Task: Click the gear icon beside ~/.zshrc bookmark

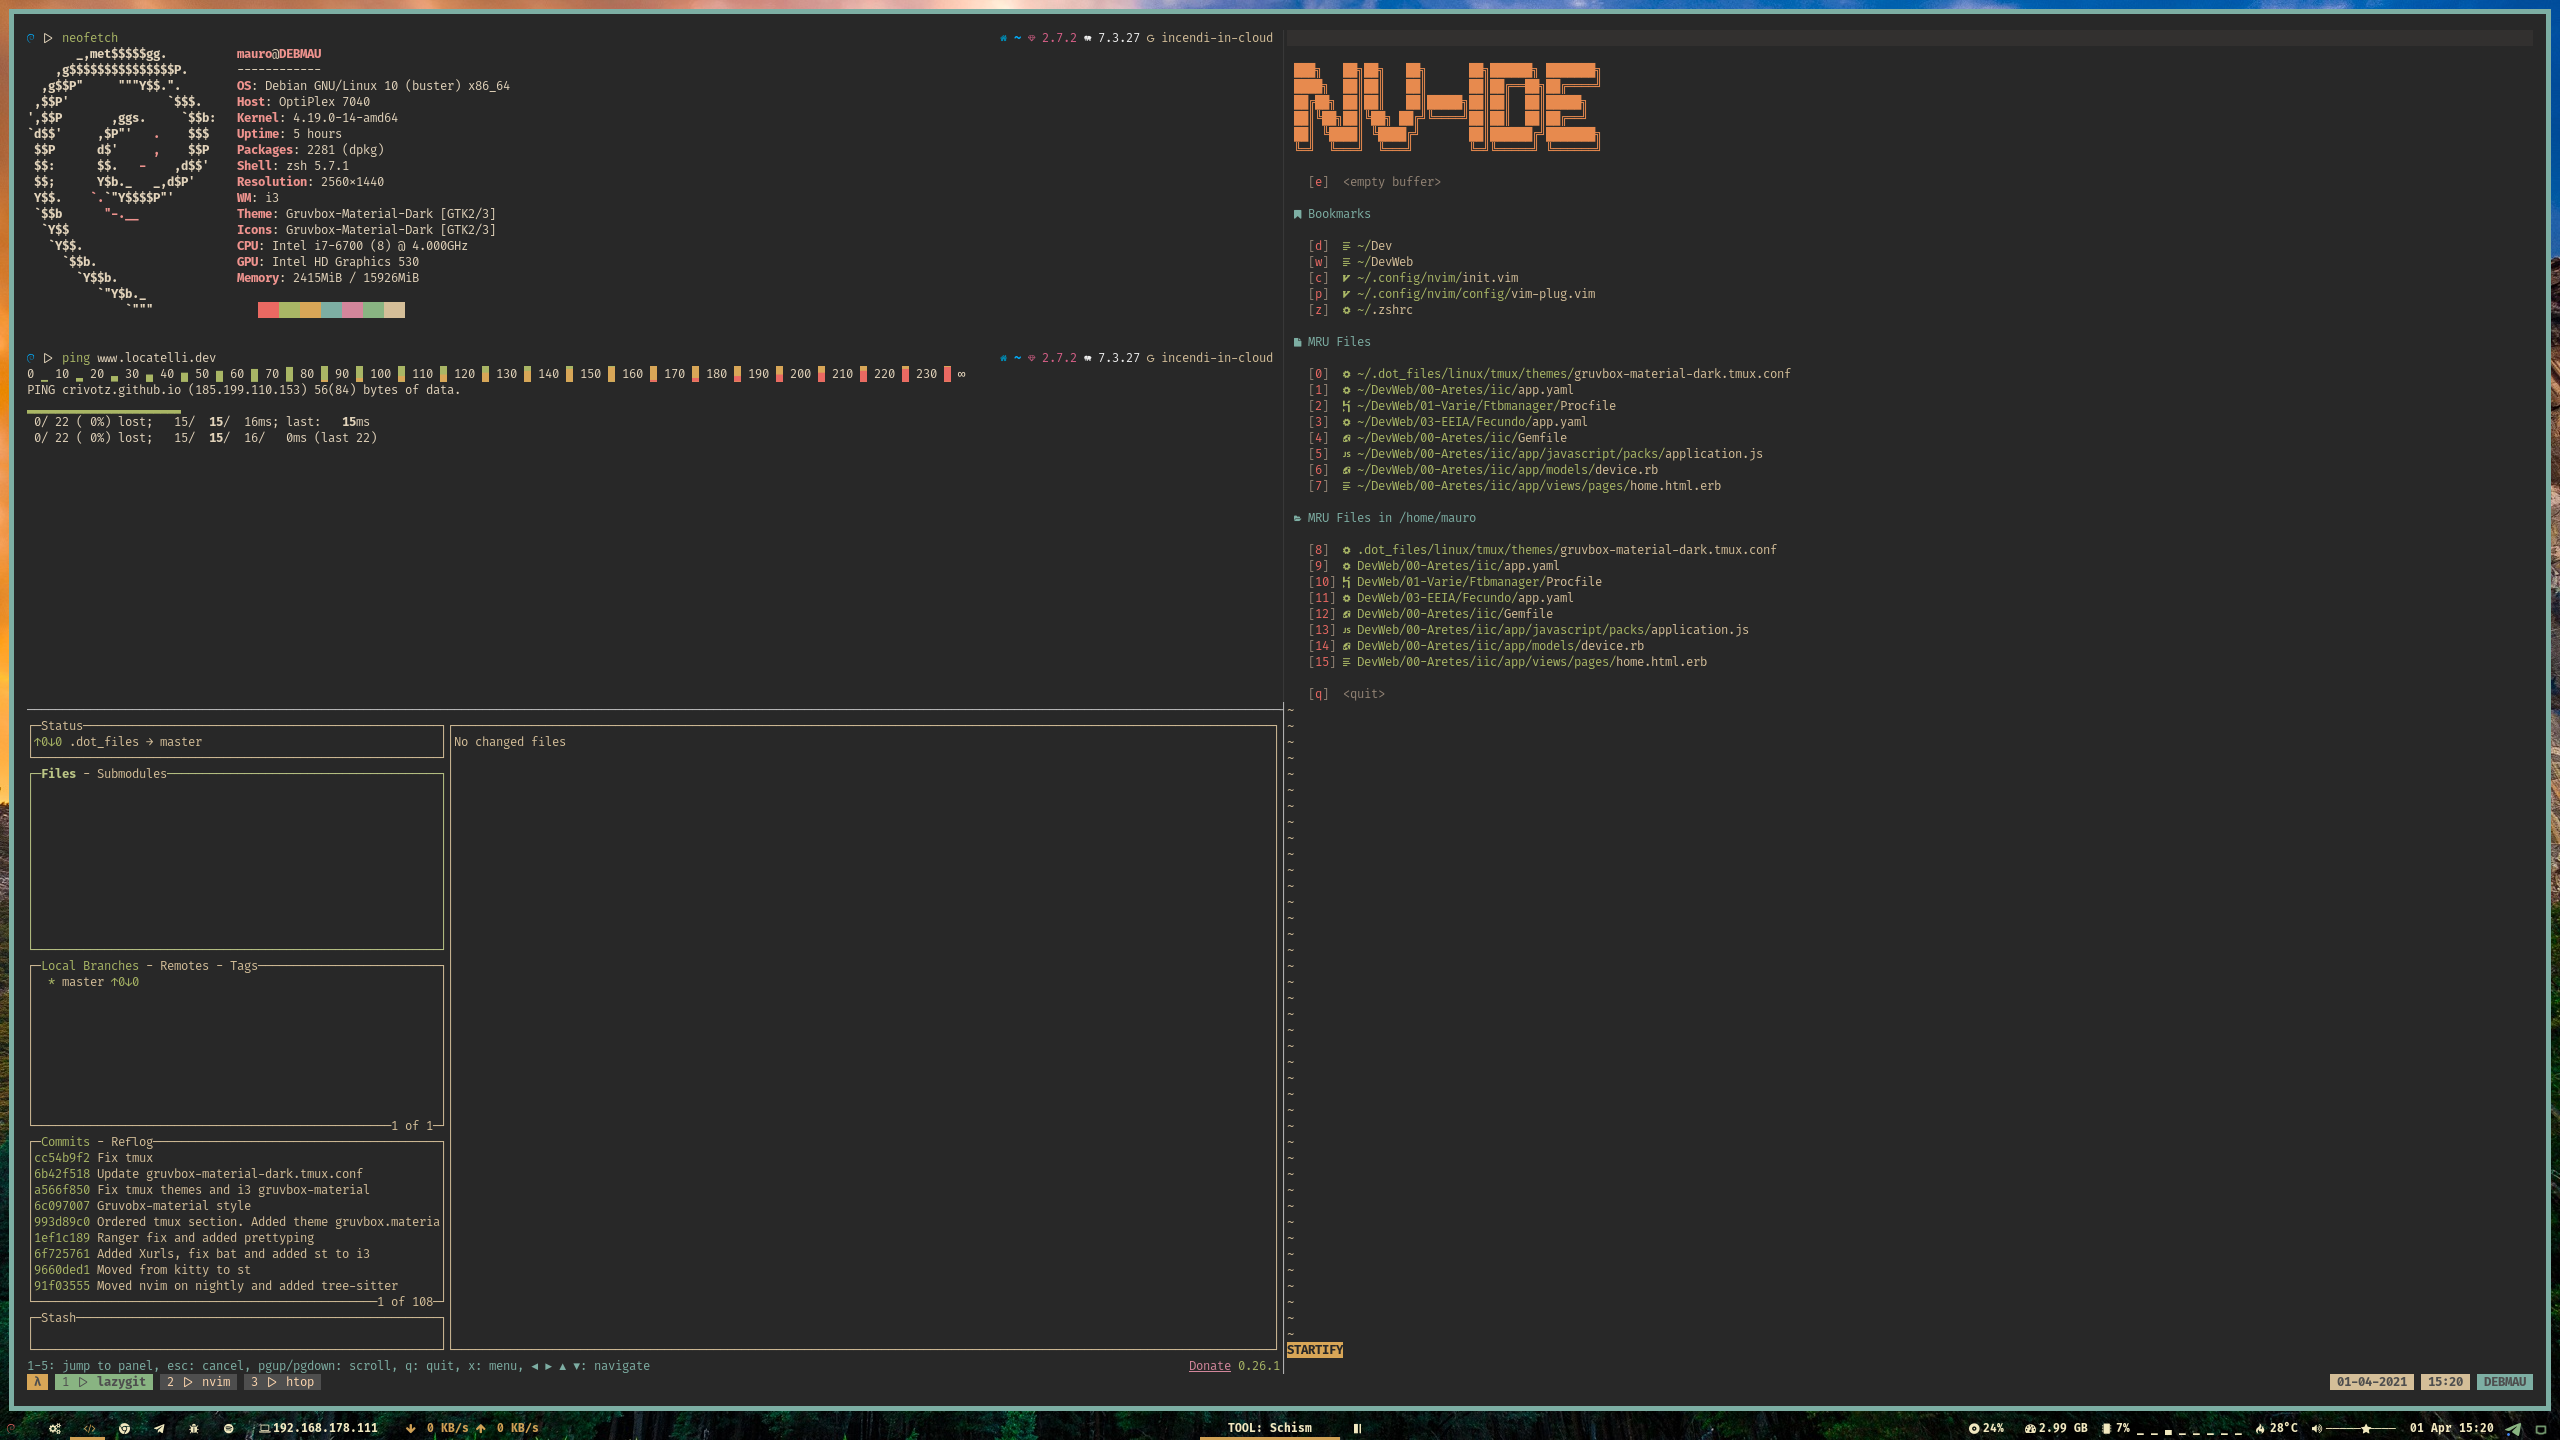Action: 1346,310
